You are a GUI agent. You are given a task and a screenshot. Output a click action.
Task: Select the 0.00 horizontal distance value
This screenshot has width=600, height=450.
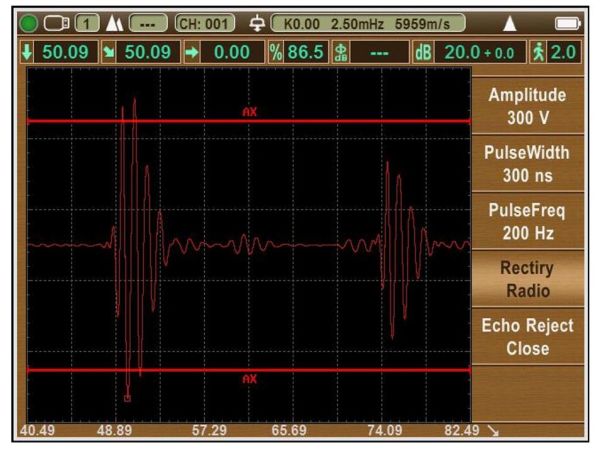tap(232, 52)
